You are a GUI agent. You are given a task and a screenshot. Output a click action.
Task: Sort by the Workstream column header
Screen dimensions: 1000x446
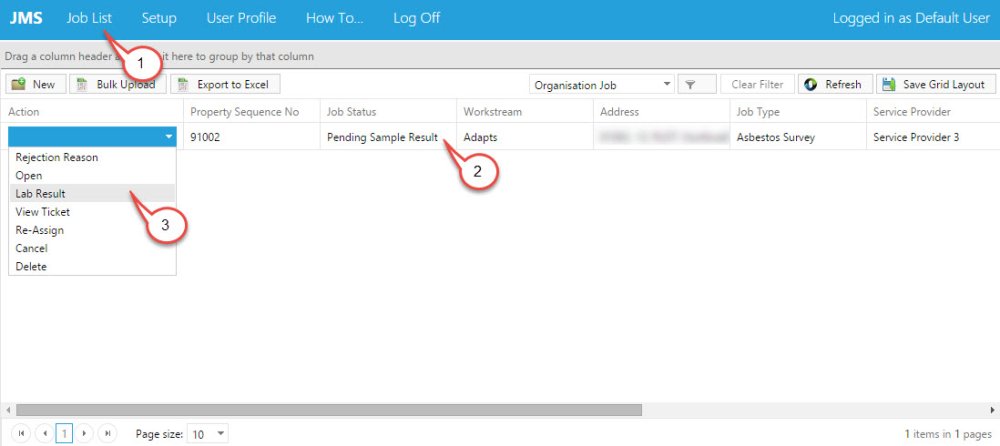pyautogui.click(x=525, y=112)
